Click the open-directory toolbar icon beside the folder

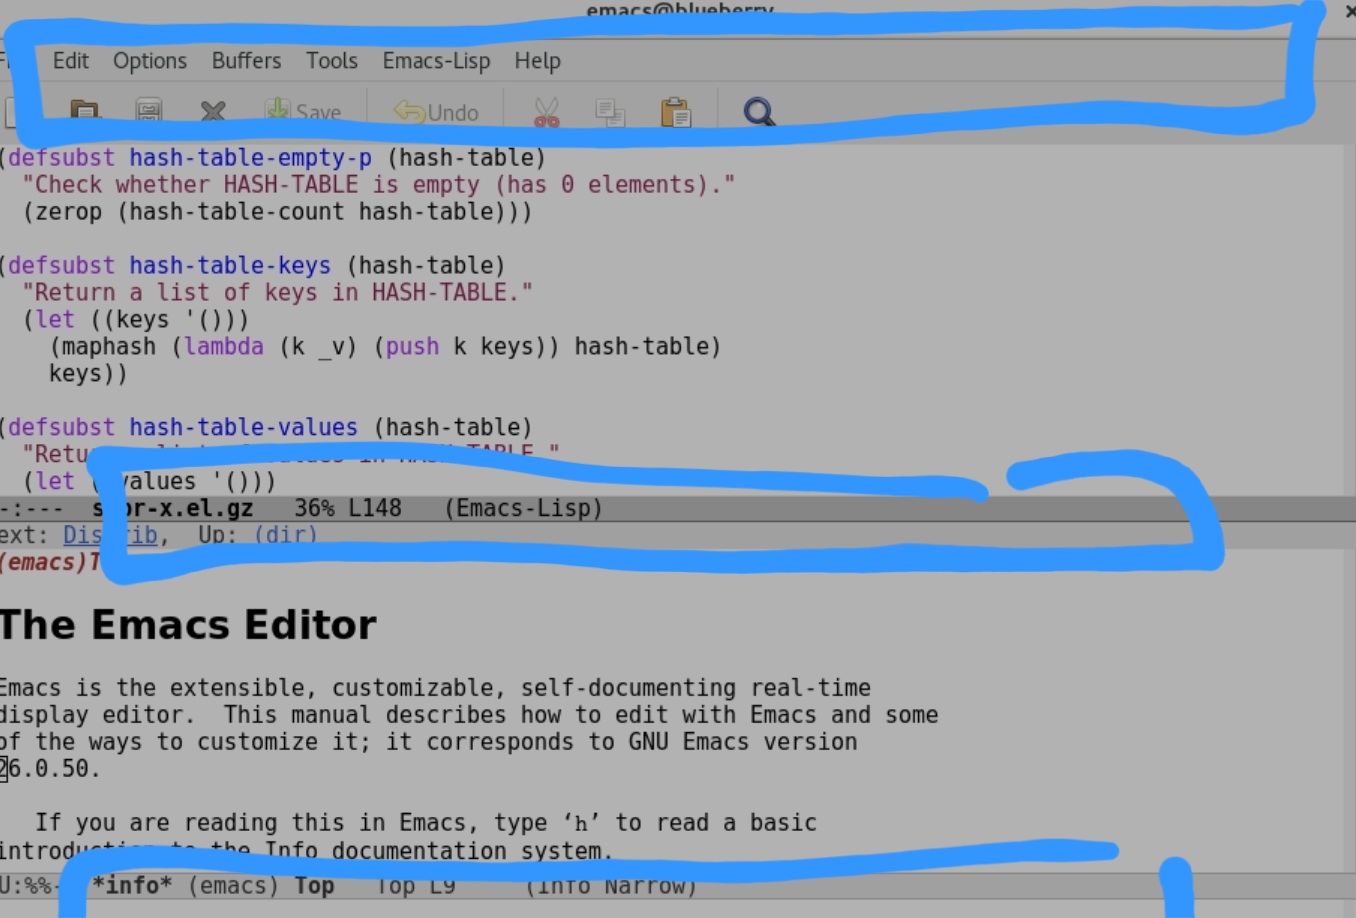pos(149,111)
